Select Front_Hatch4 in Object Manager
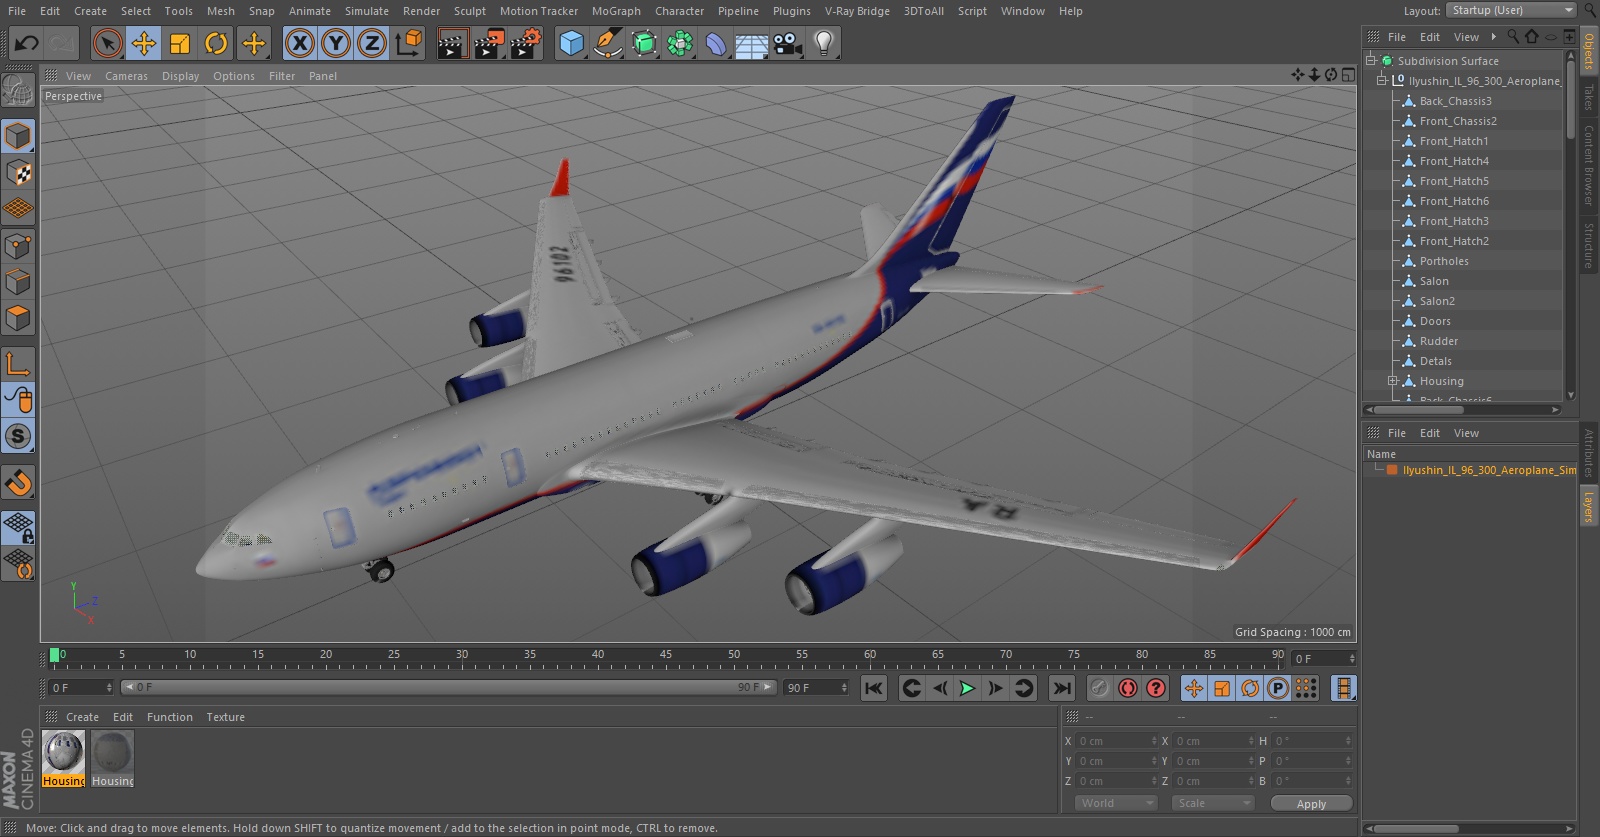1600x837 pixels. 1454,161
